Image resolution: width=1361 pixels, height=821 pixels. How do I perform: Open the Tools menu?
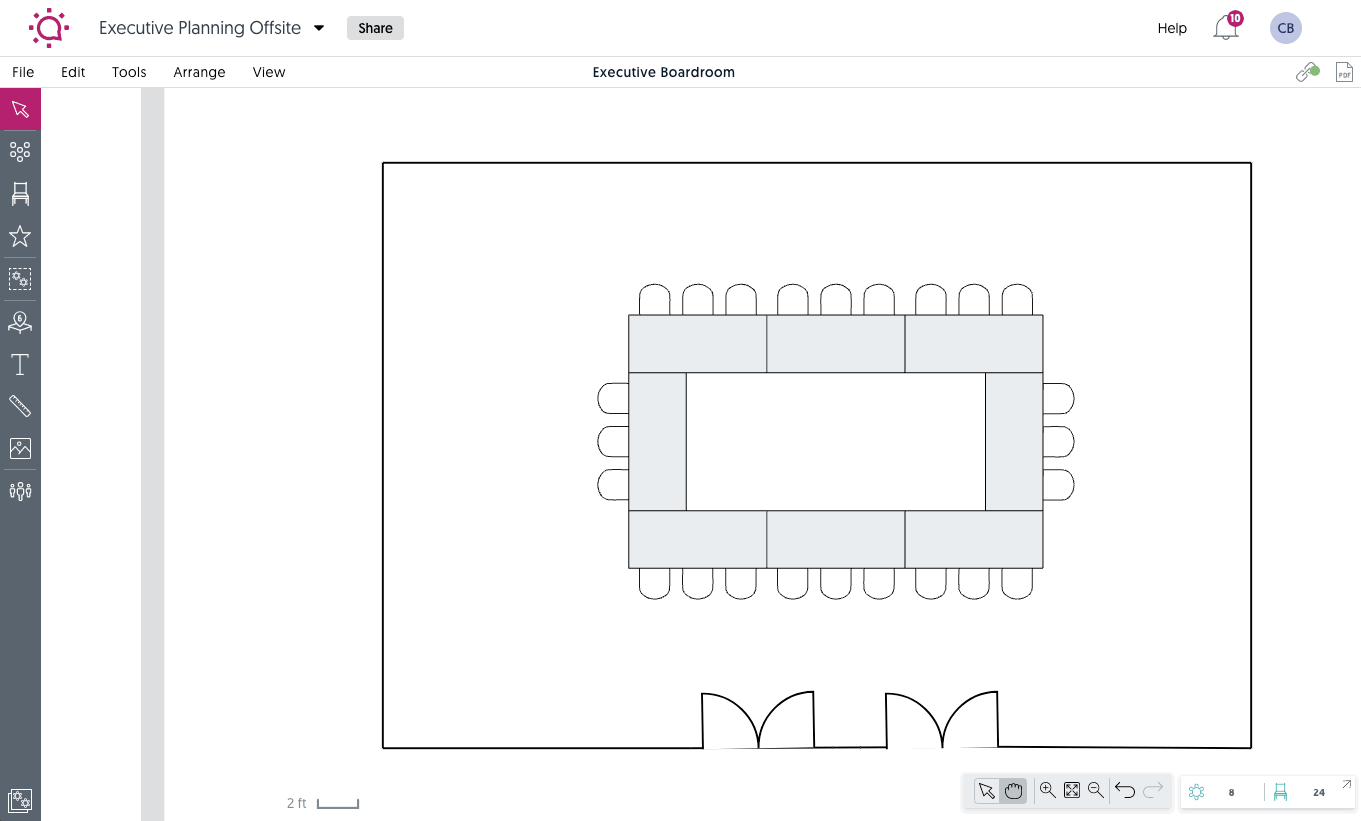[x=128, y=72]
